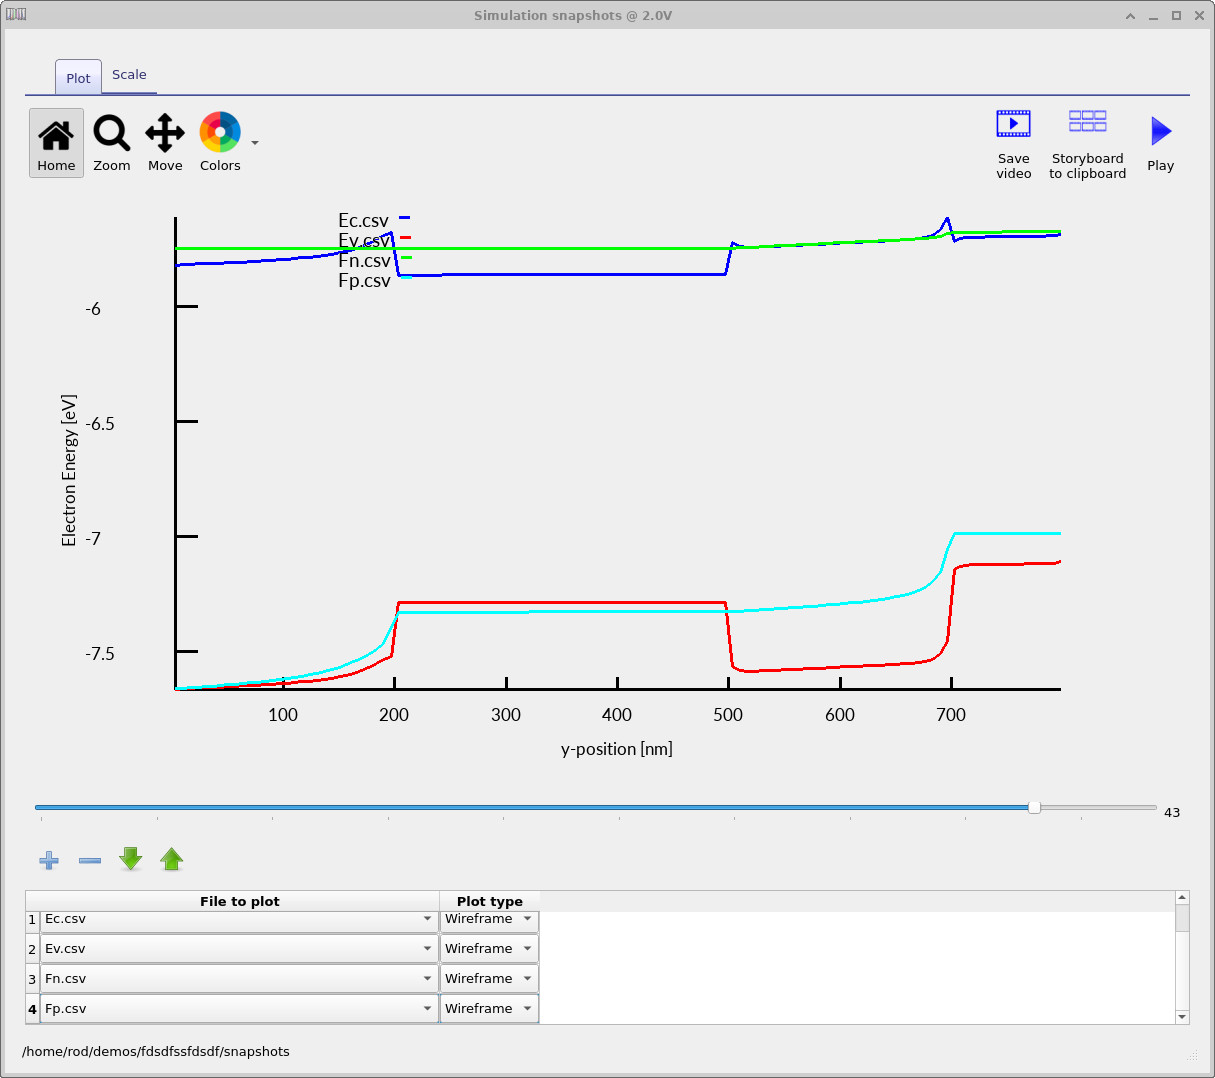Select row header number 3
The height and width of the screenshot is (1078, 1215).
pos(33,979)
